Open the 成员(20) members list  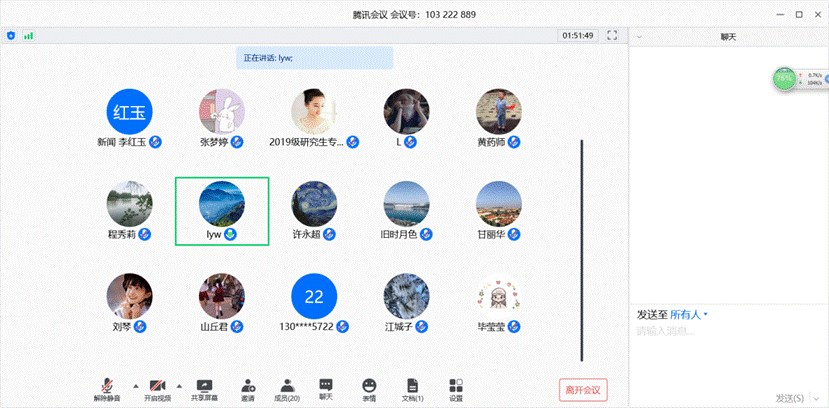(287, 386)
